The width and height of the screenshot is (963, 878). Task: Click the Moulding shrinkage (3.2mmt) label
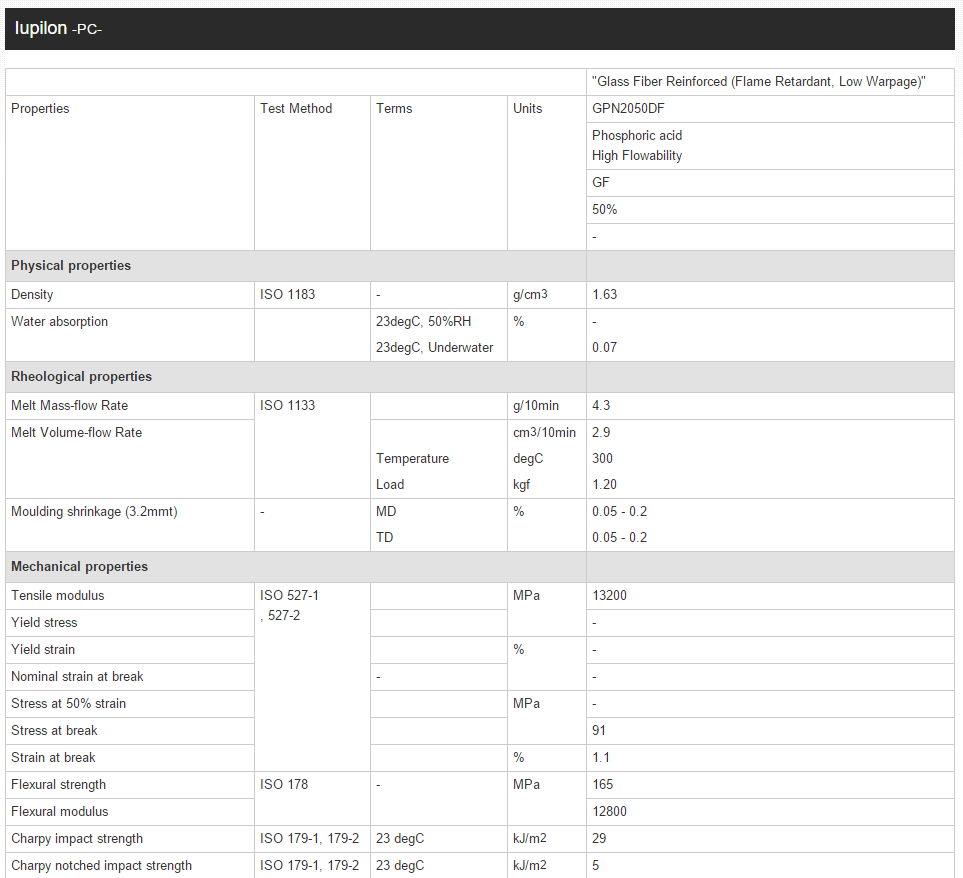point(95,511)
